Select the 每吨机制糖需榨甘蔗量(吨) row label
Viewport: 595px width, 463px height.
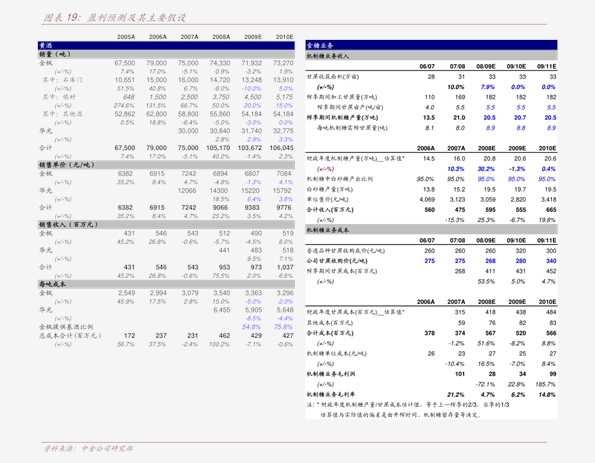click(x=353, y=128)
